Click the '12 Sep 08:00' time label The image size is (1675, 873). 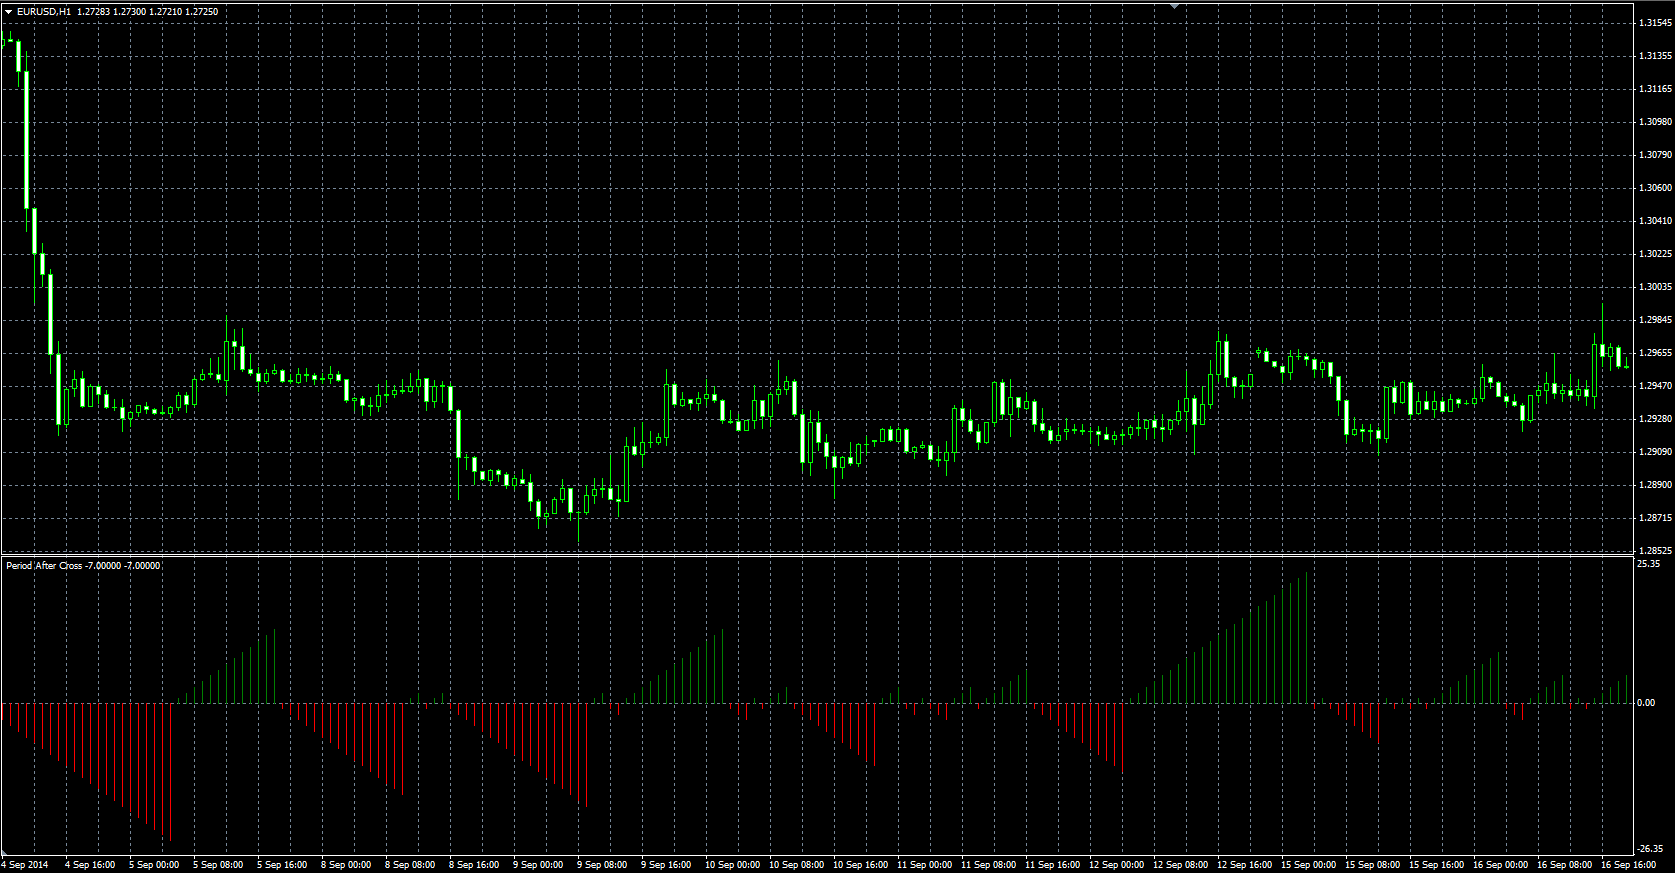point(1179,865)
